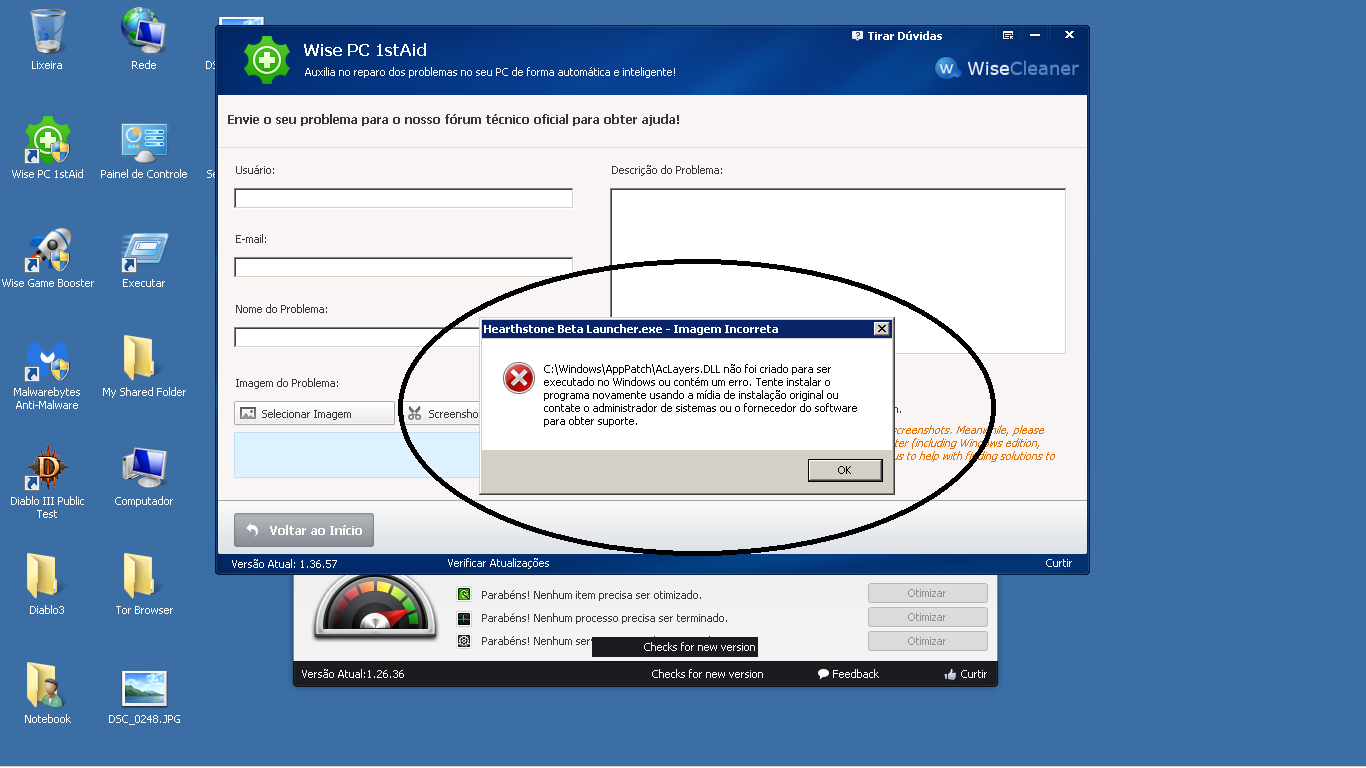Open the Notebook folder on the desktop
The width and height of the screenshot is (1366, 768).
click(x=47, y=694)
